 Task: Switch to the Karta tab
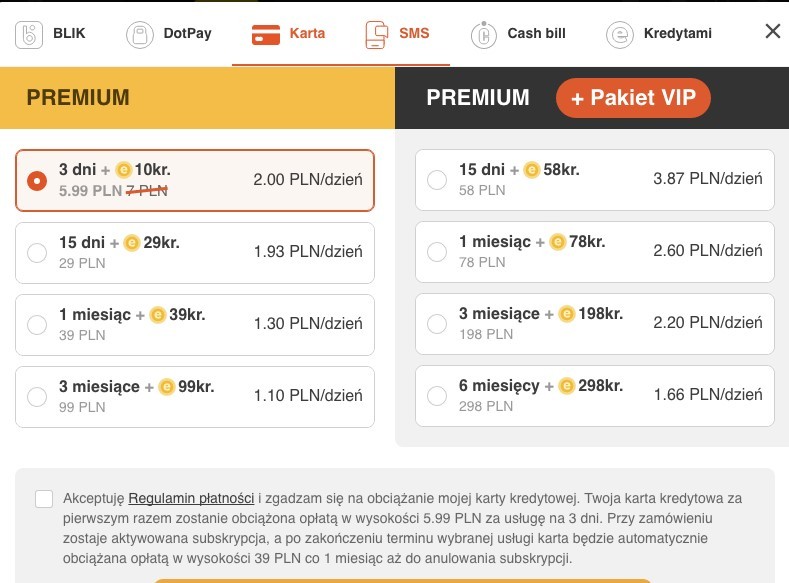pyautogui.click(x=307, y=33)
